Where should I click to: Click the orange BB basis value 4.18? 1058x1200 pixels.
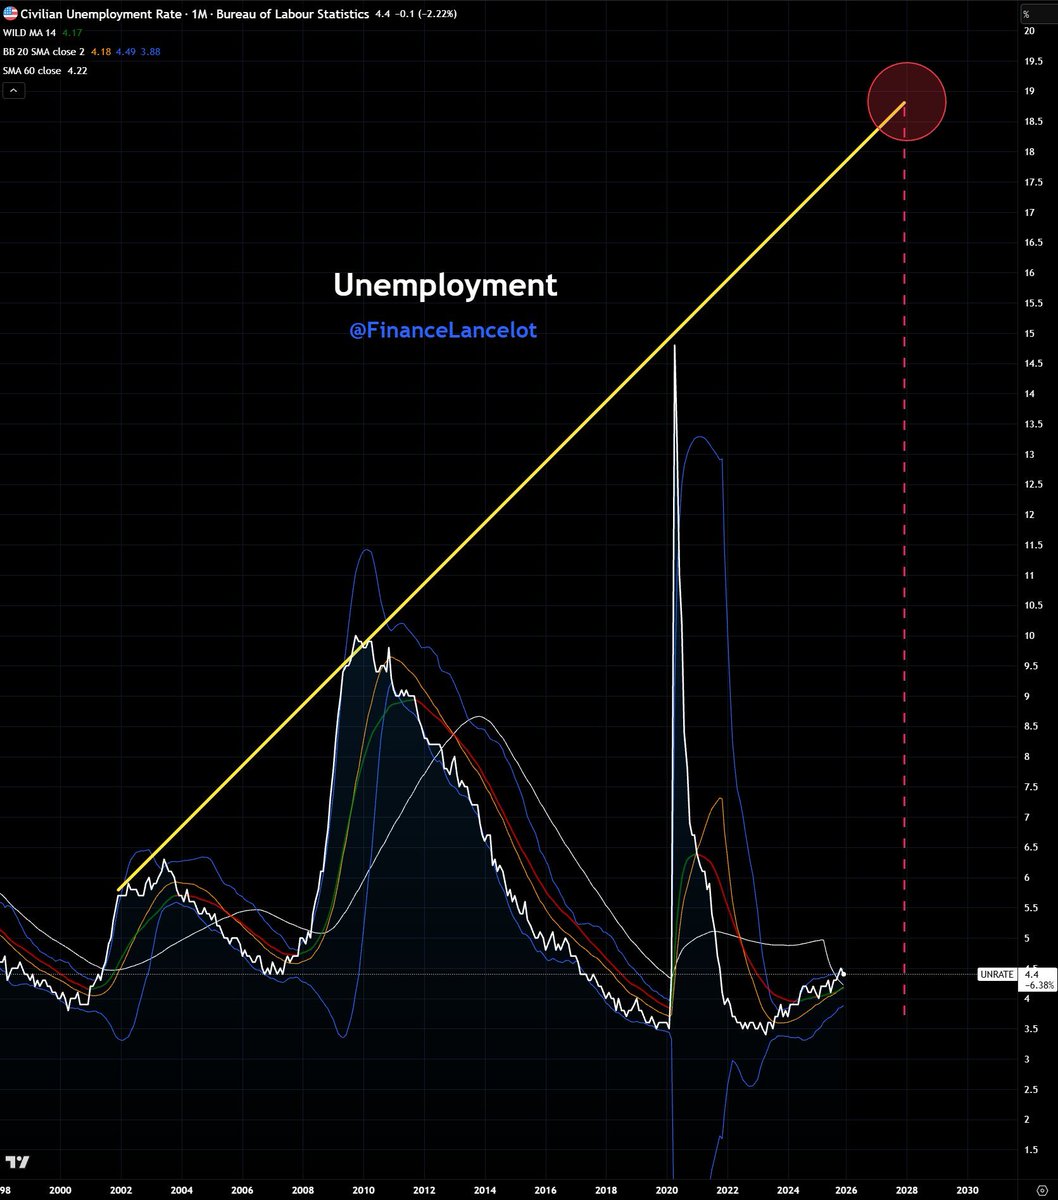(x=100, y=52)
